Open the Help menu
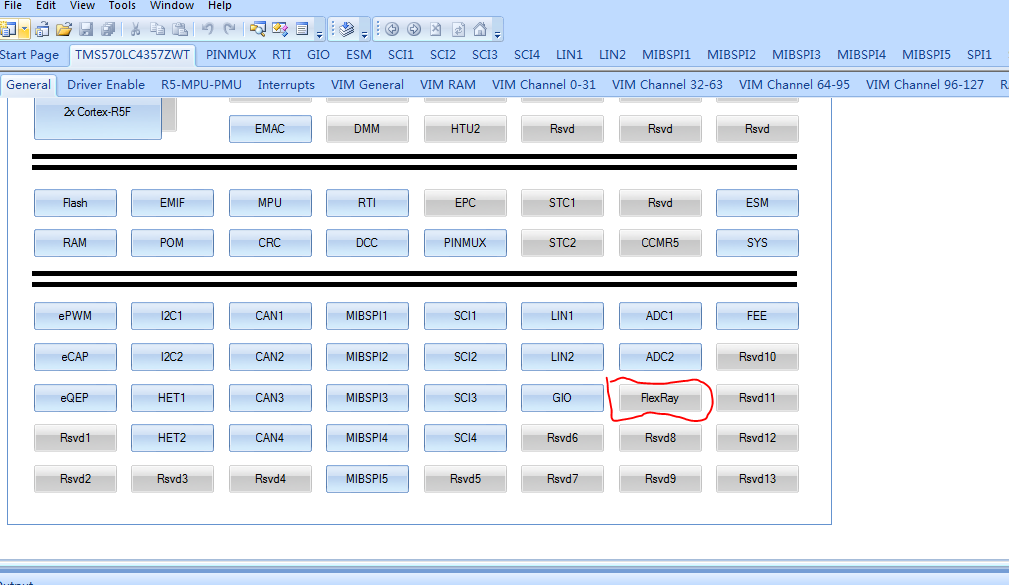1009x585 pixels. (x=219, y=5)
